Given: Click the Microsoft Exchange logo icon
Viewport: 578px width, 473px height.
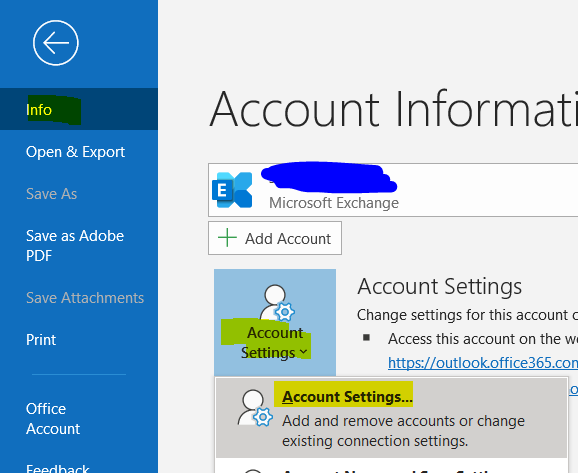Looking at the screenshot, I should point(233,190).
